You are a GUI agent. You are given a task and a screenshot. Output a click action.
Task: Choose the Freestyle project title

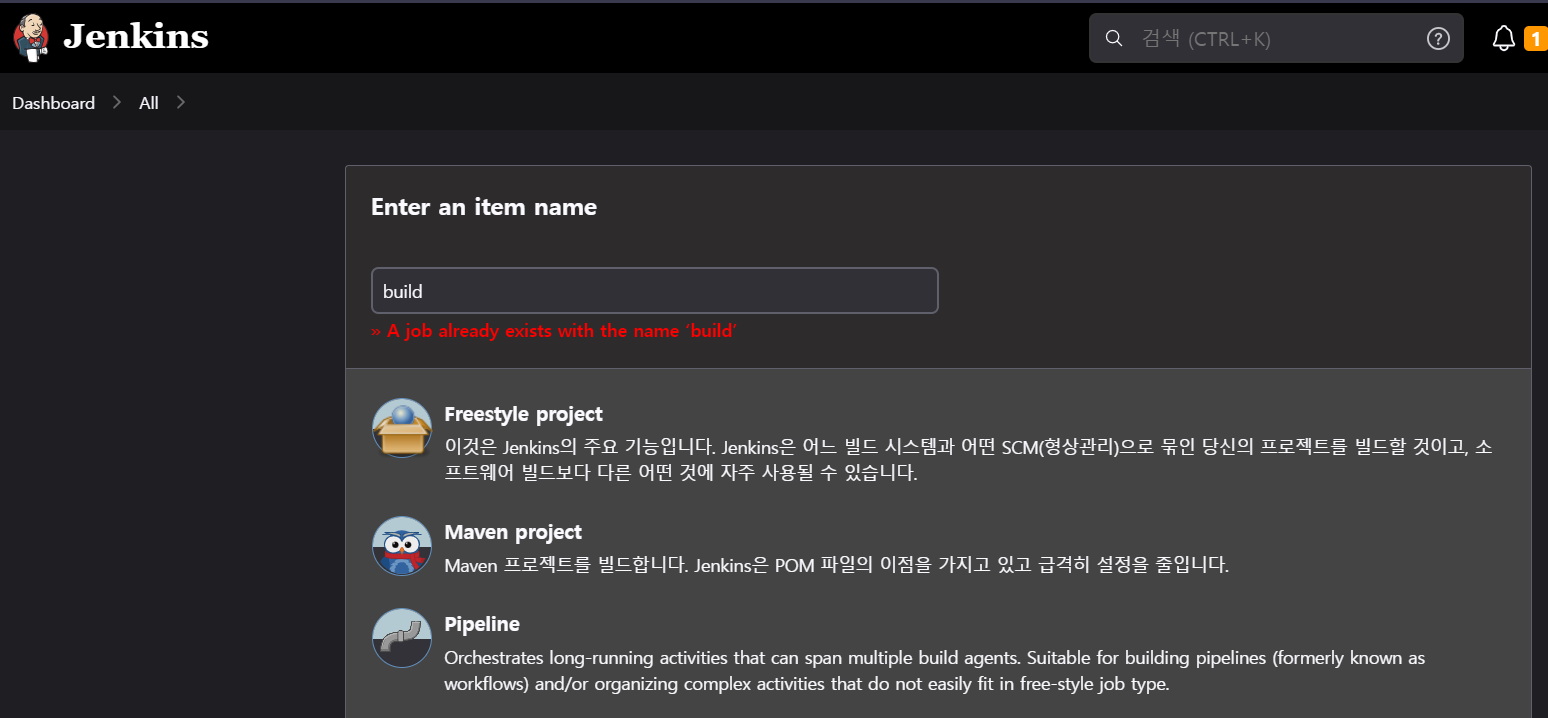tap(523, 414)
